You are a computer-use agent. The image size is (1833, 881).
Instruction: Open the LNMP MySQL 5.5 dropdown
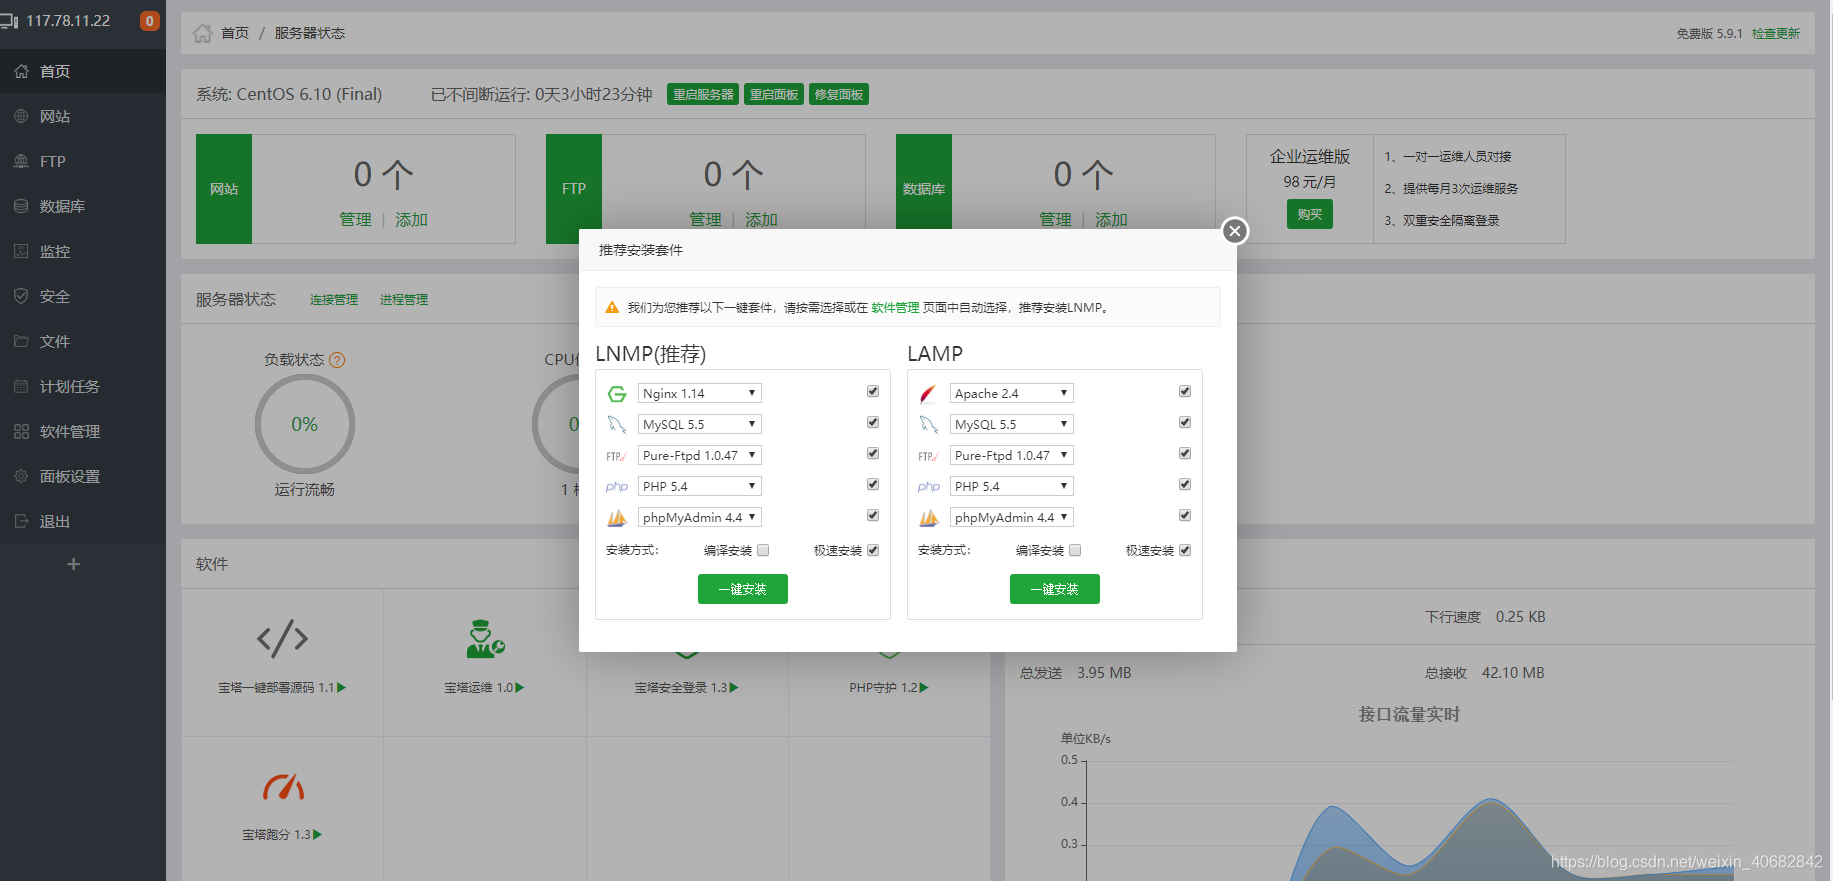(x=700, y=424)
